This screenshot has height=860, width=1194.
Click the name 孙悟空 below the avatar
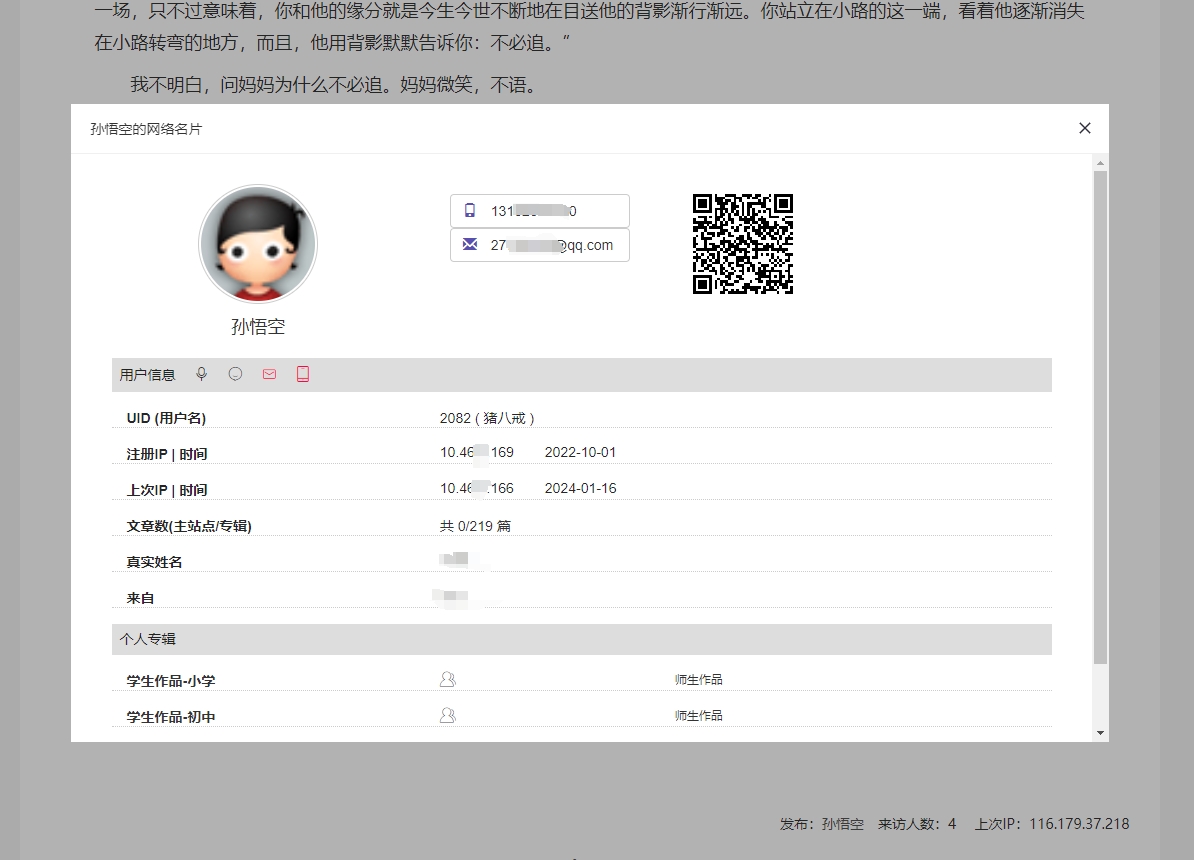258,327
